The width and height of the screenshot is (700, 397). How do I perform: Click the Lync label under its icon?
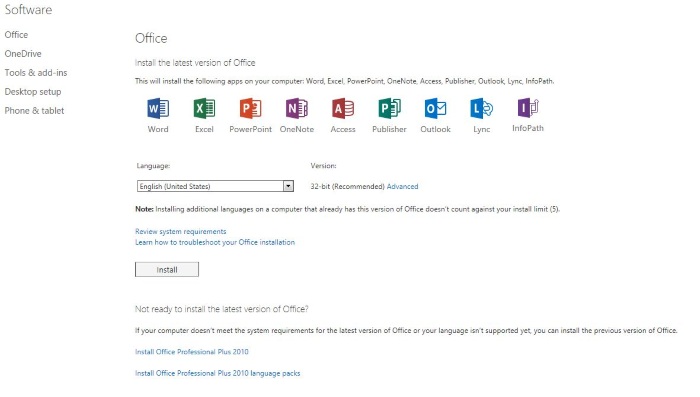pyautogui.click(x=482, y=130)
